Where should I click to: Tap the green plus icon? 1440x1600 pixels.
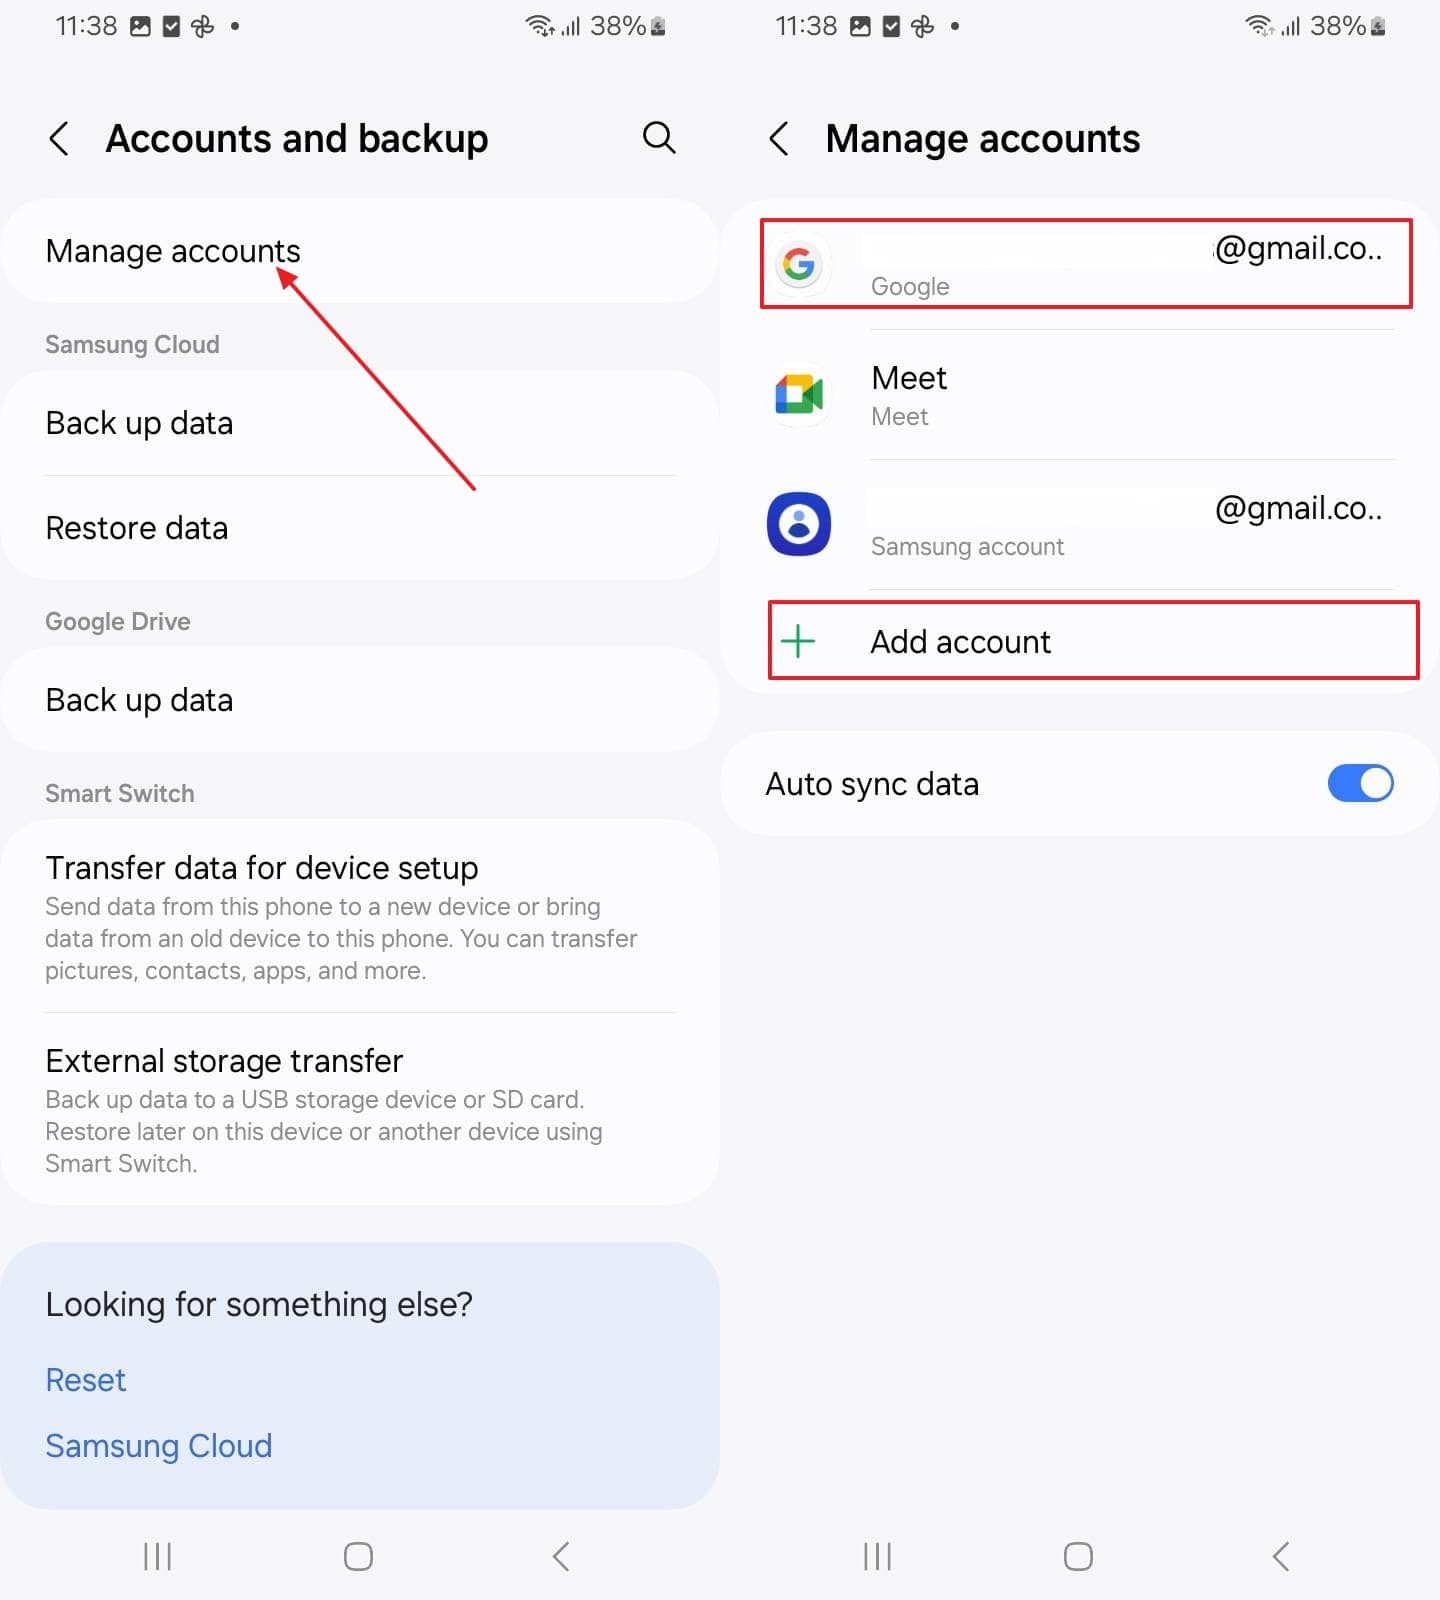(x=798, y=641)
